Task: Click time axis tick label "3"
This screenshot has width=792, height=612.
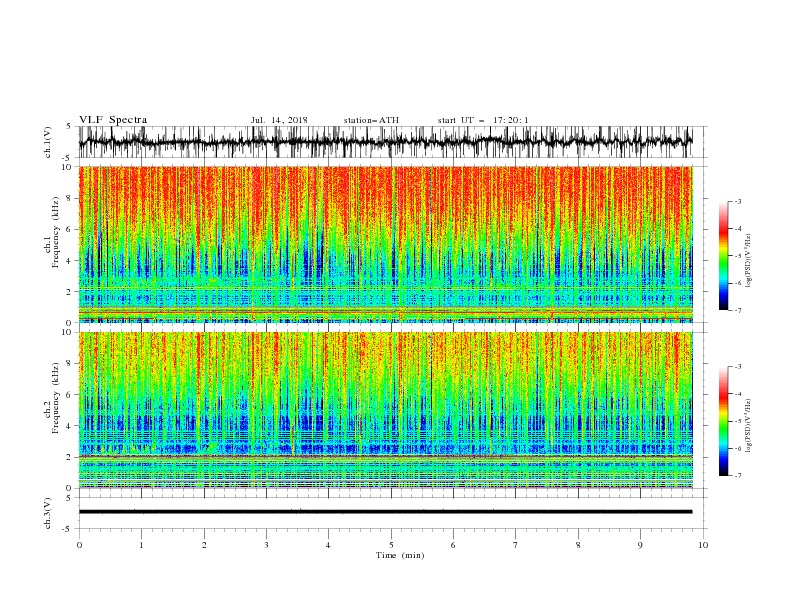Action: click(x=266, y=545)
